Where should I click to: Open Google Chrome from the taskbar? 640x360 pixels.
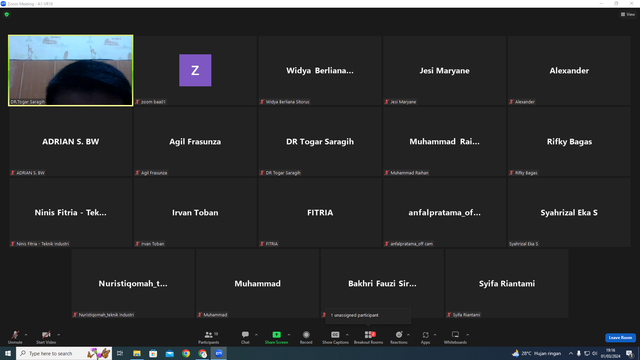coord(186,353)
